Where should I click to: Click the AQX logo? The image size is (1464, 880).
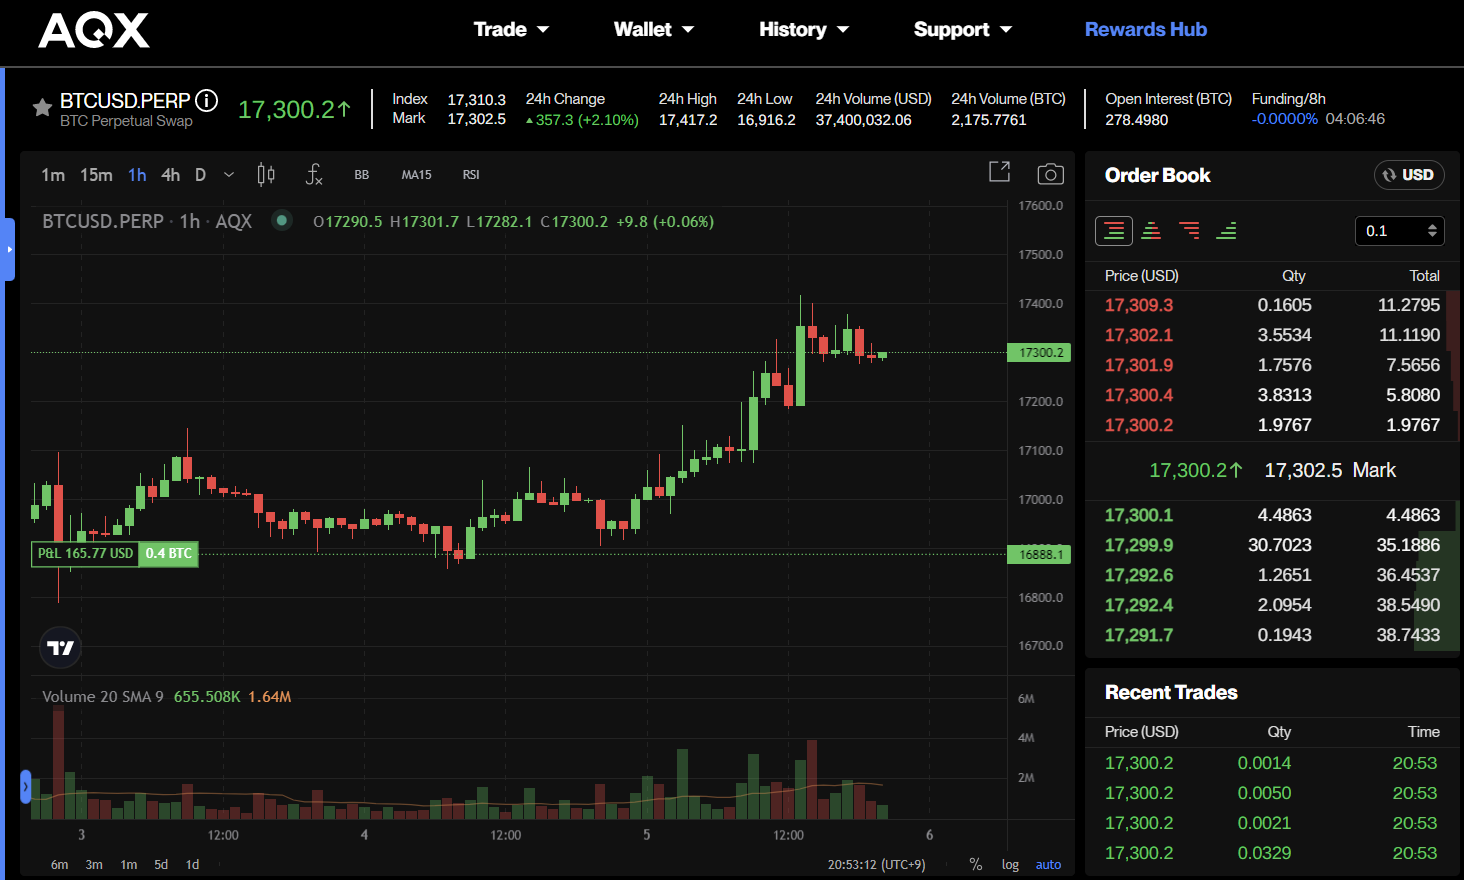(x=94, y=30)
